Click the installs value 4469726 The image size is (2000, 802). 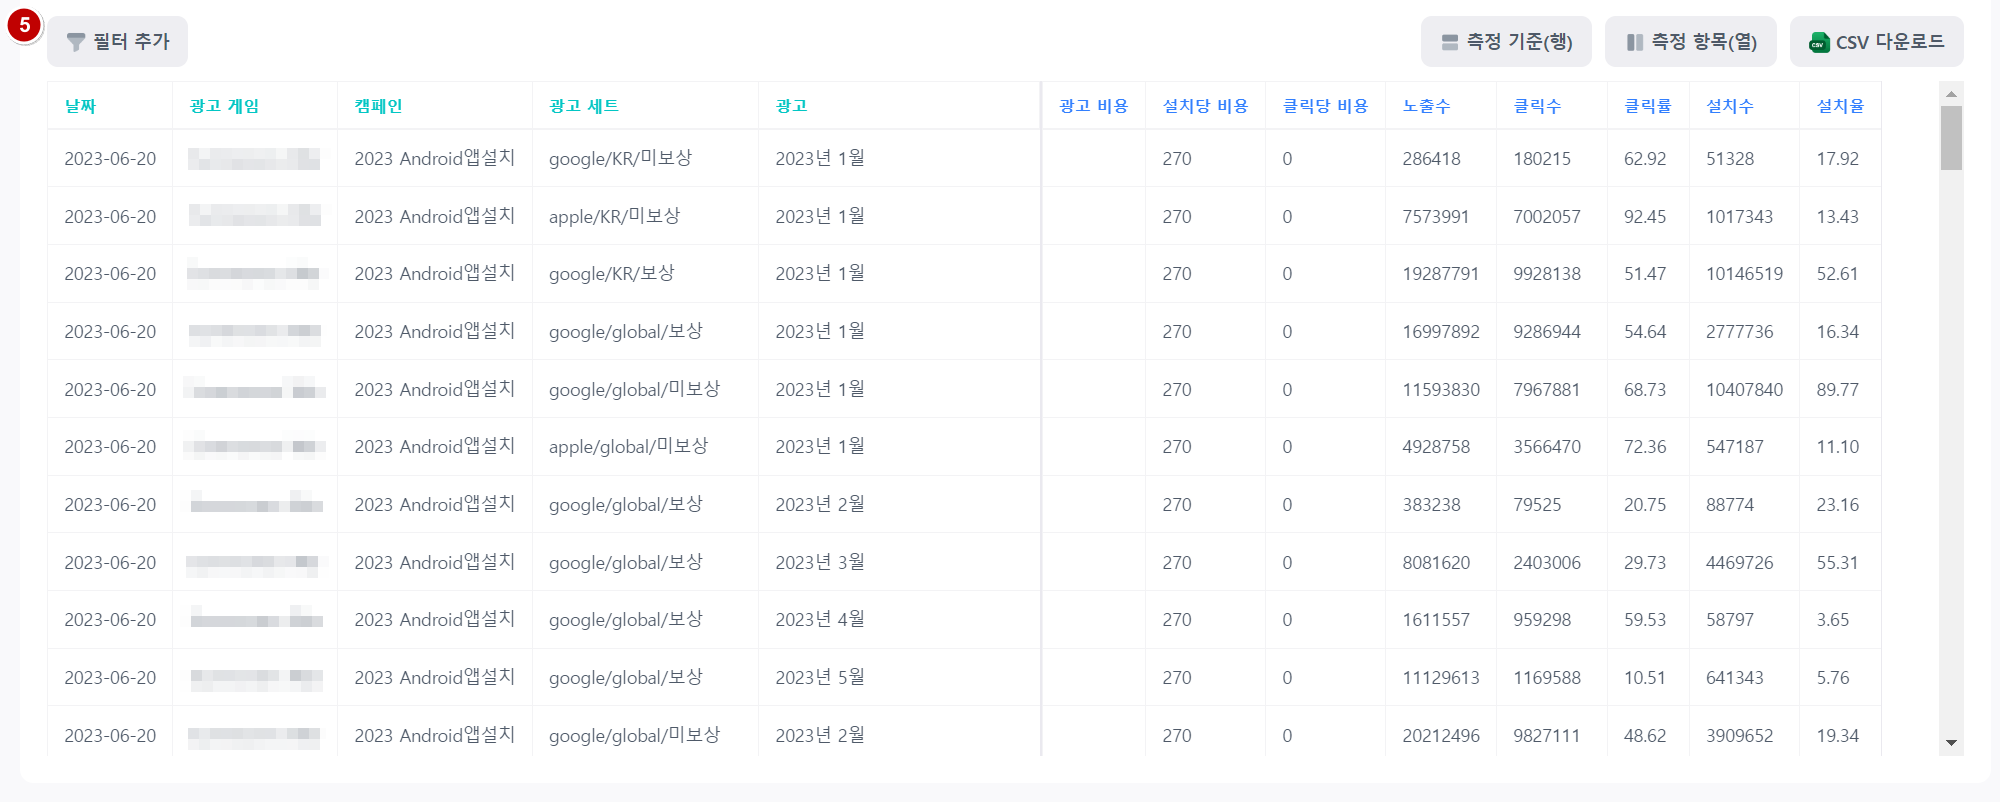(x=1740, y=563)
